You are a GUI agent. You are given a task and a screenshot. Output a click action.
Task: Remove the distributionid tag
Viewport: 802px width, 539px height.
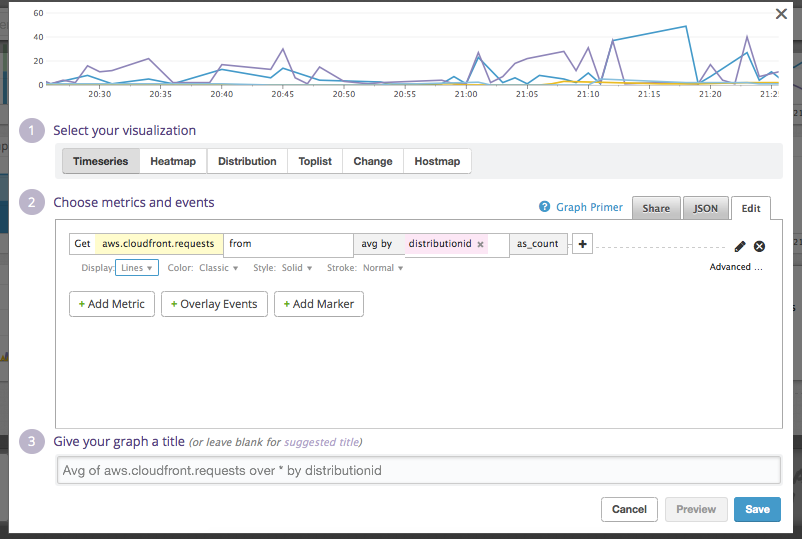click(480, 244)
